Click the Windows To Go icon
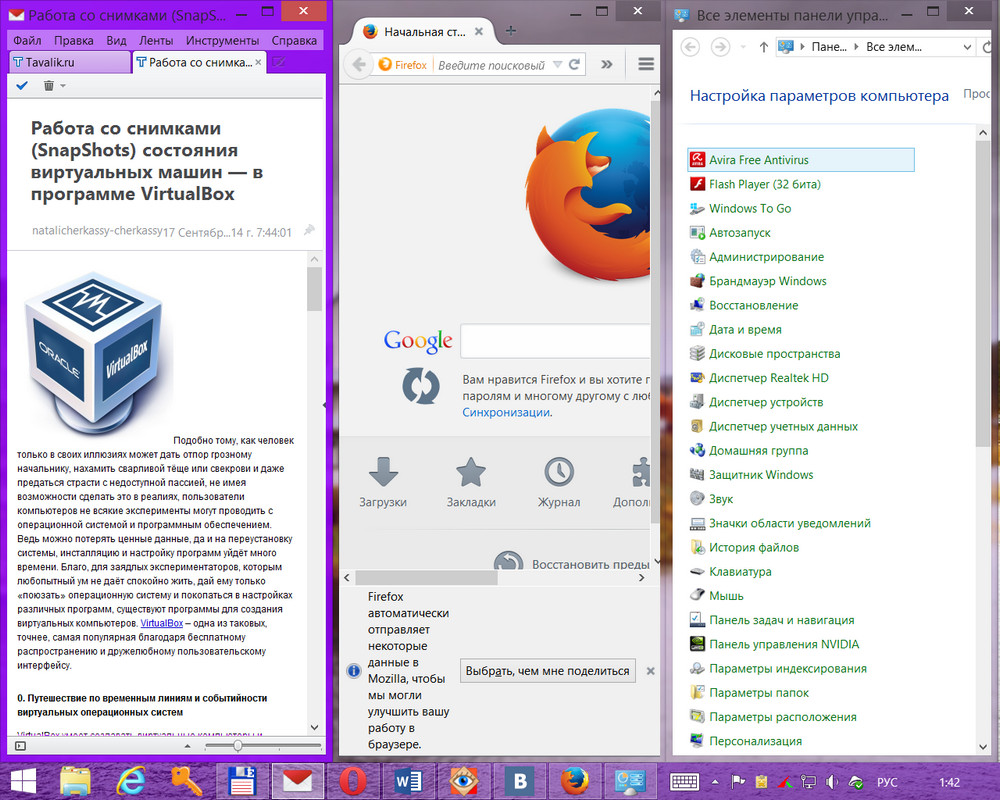Screen dimensions: 1000x800 click(697, 209)
